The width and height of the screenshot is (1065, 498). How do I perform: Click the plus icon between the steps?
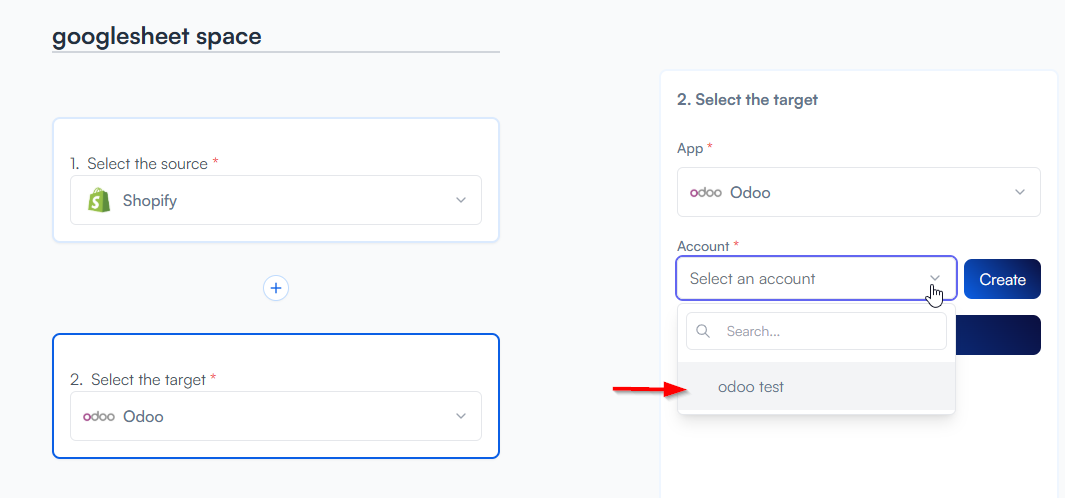[x=276, y=288]
